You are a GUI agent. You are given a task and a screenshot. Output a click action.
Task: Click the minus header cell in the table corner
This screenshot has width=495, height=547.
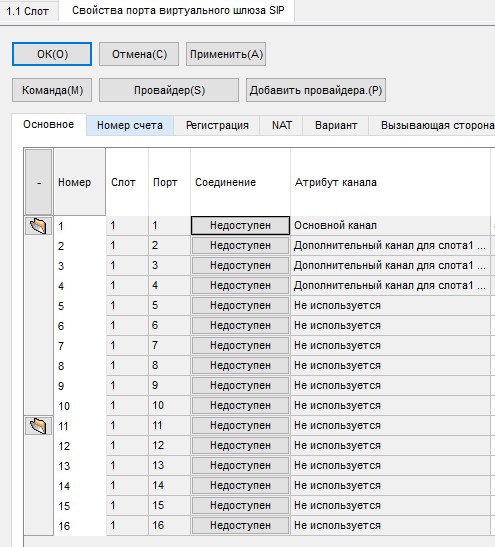pyautogui.click(x=39, y=182)
